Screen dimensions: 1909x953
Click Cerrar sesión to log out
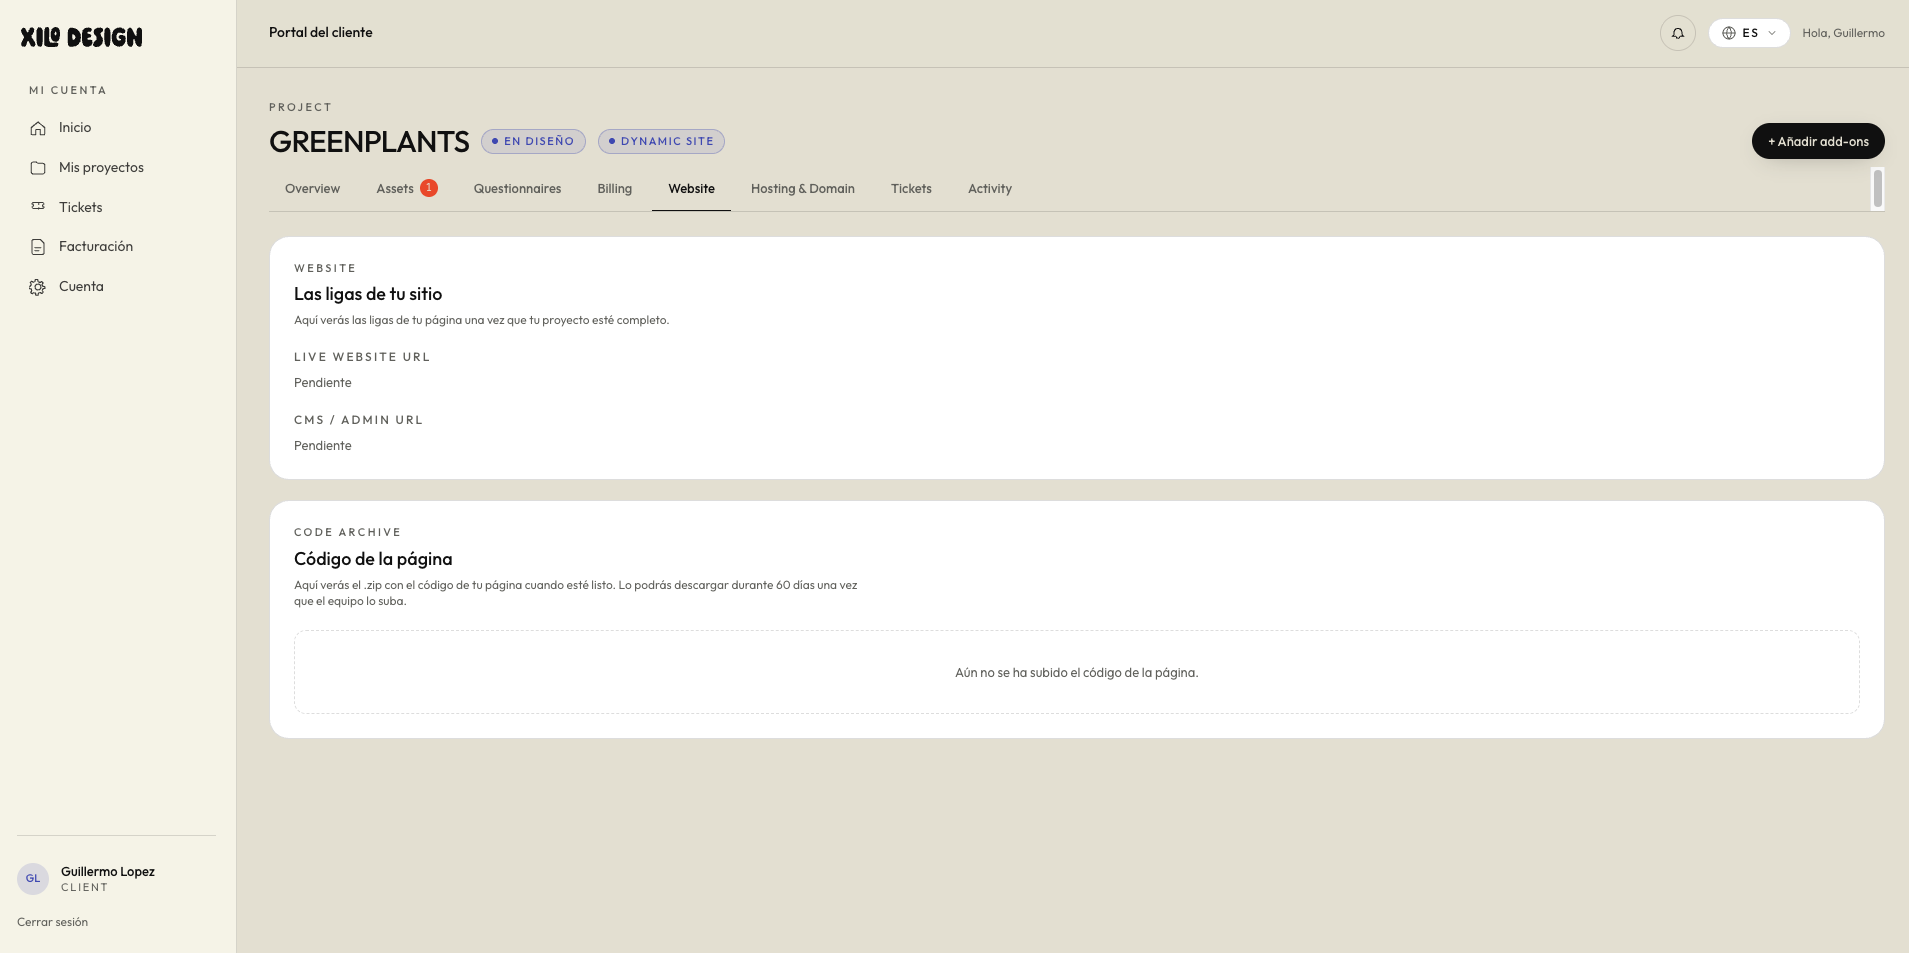[52, 922]
